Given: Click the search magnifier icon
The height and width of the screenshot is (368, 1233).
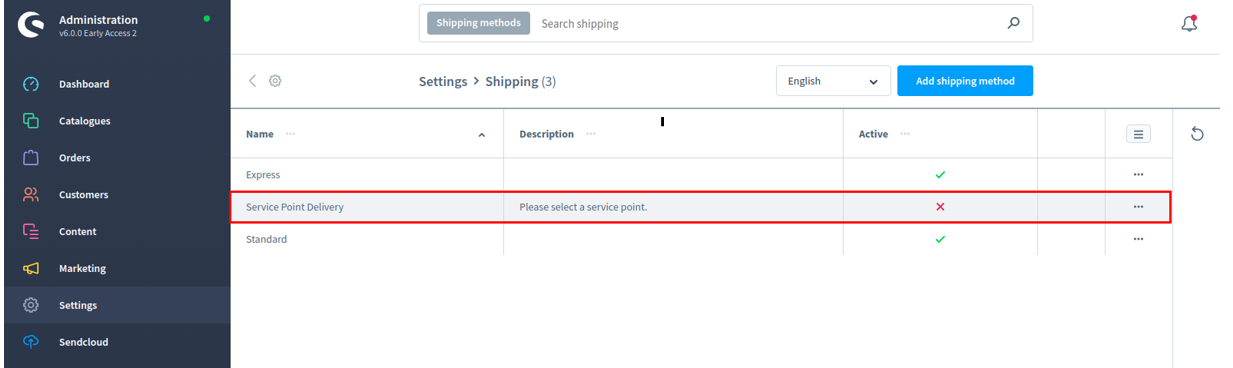Looking at the screenshot, I should click(1013, 23).
